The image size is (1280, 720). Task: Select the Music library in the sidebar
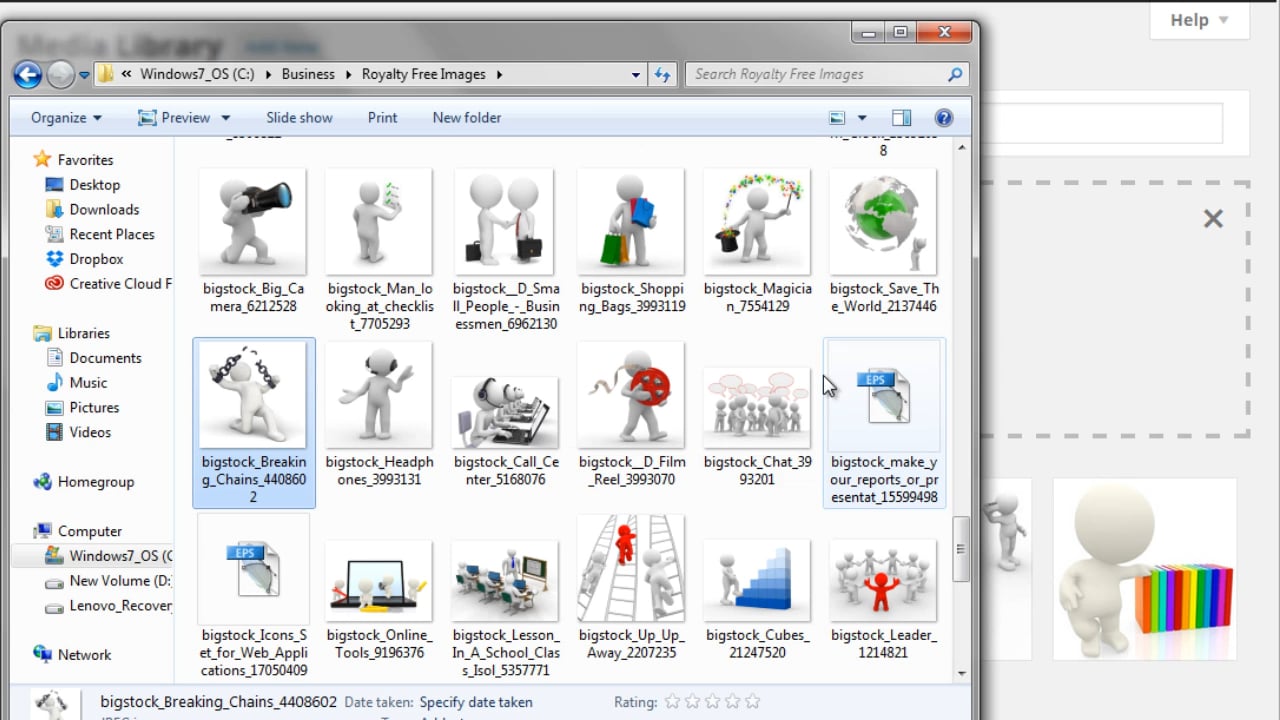[x=89, y=382]
